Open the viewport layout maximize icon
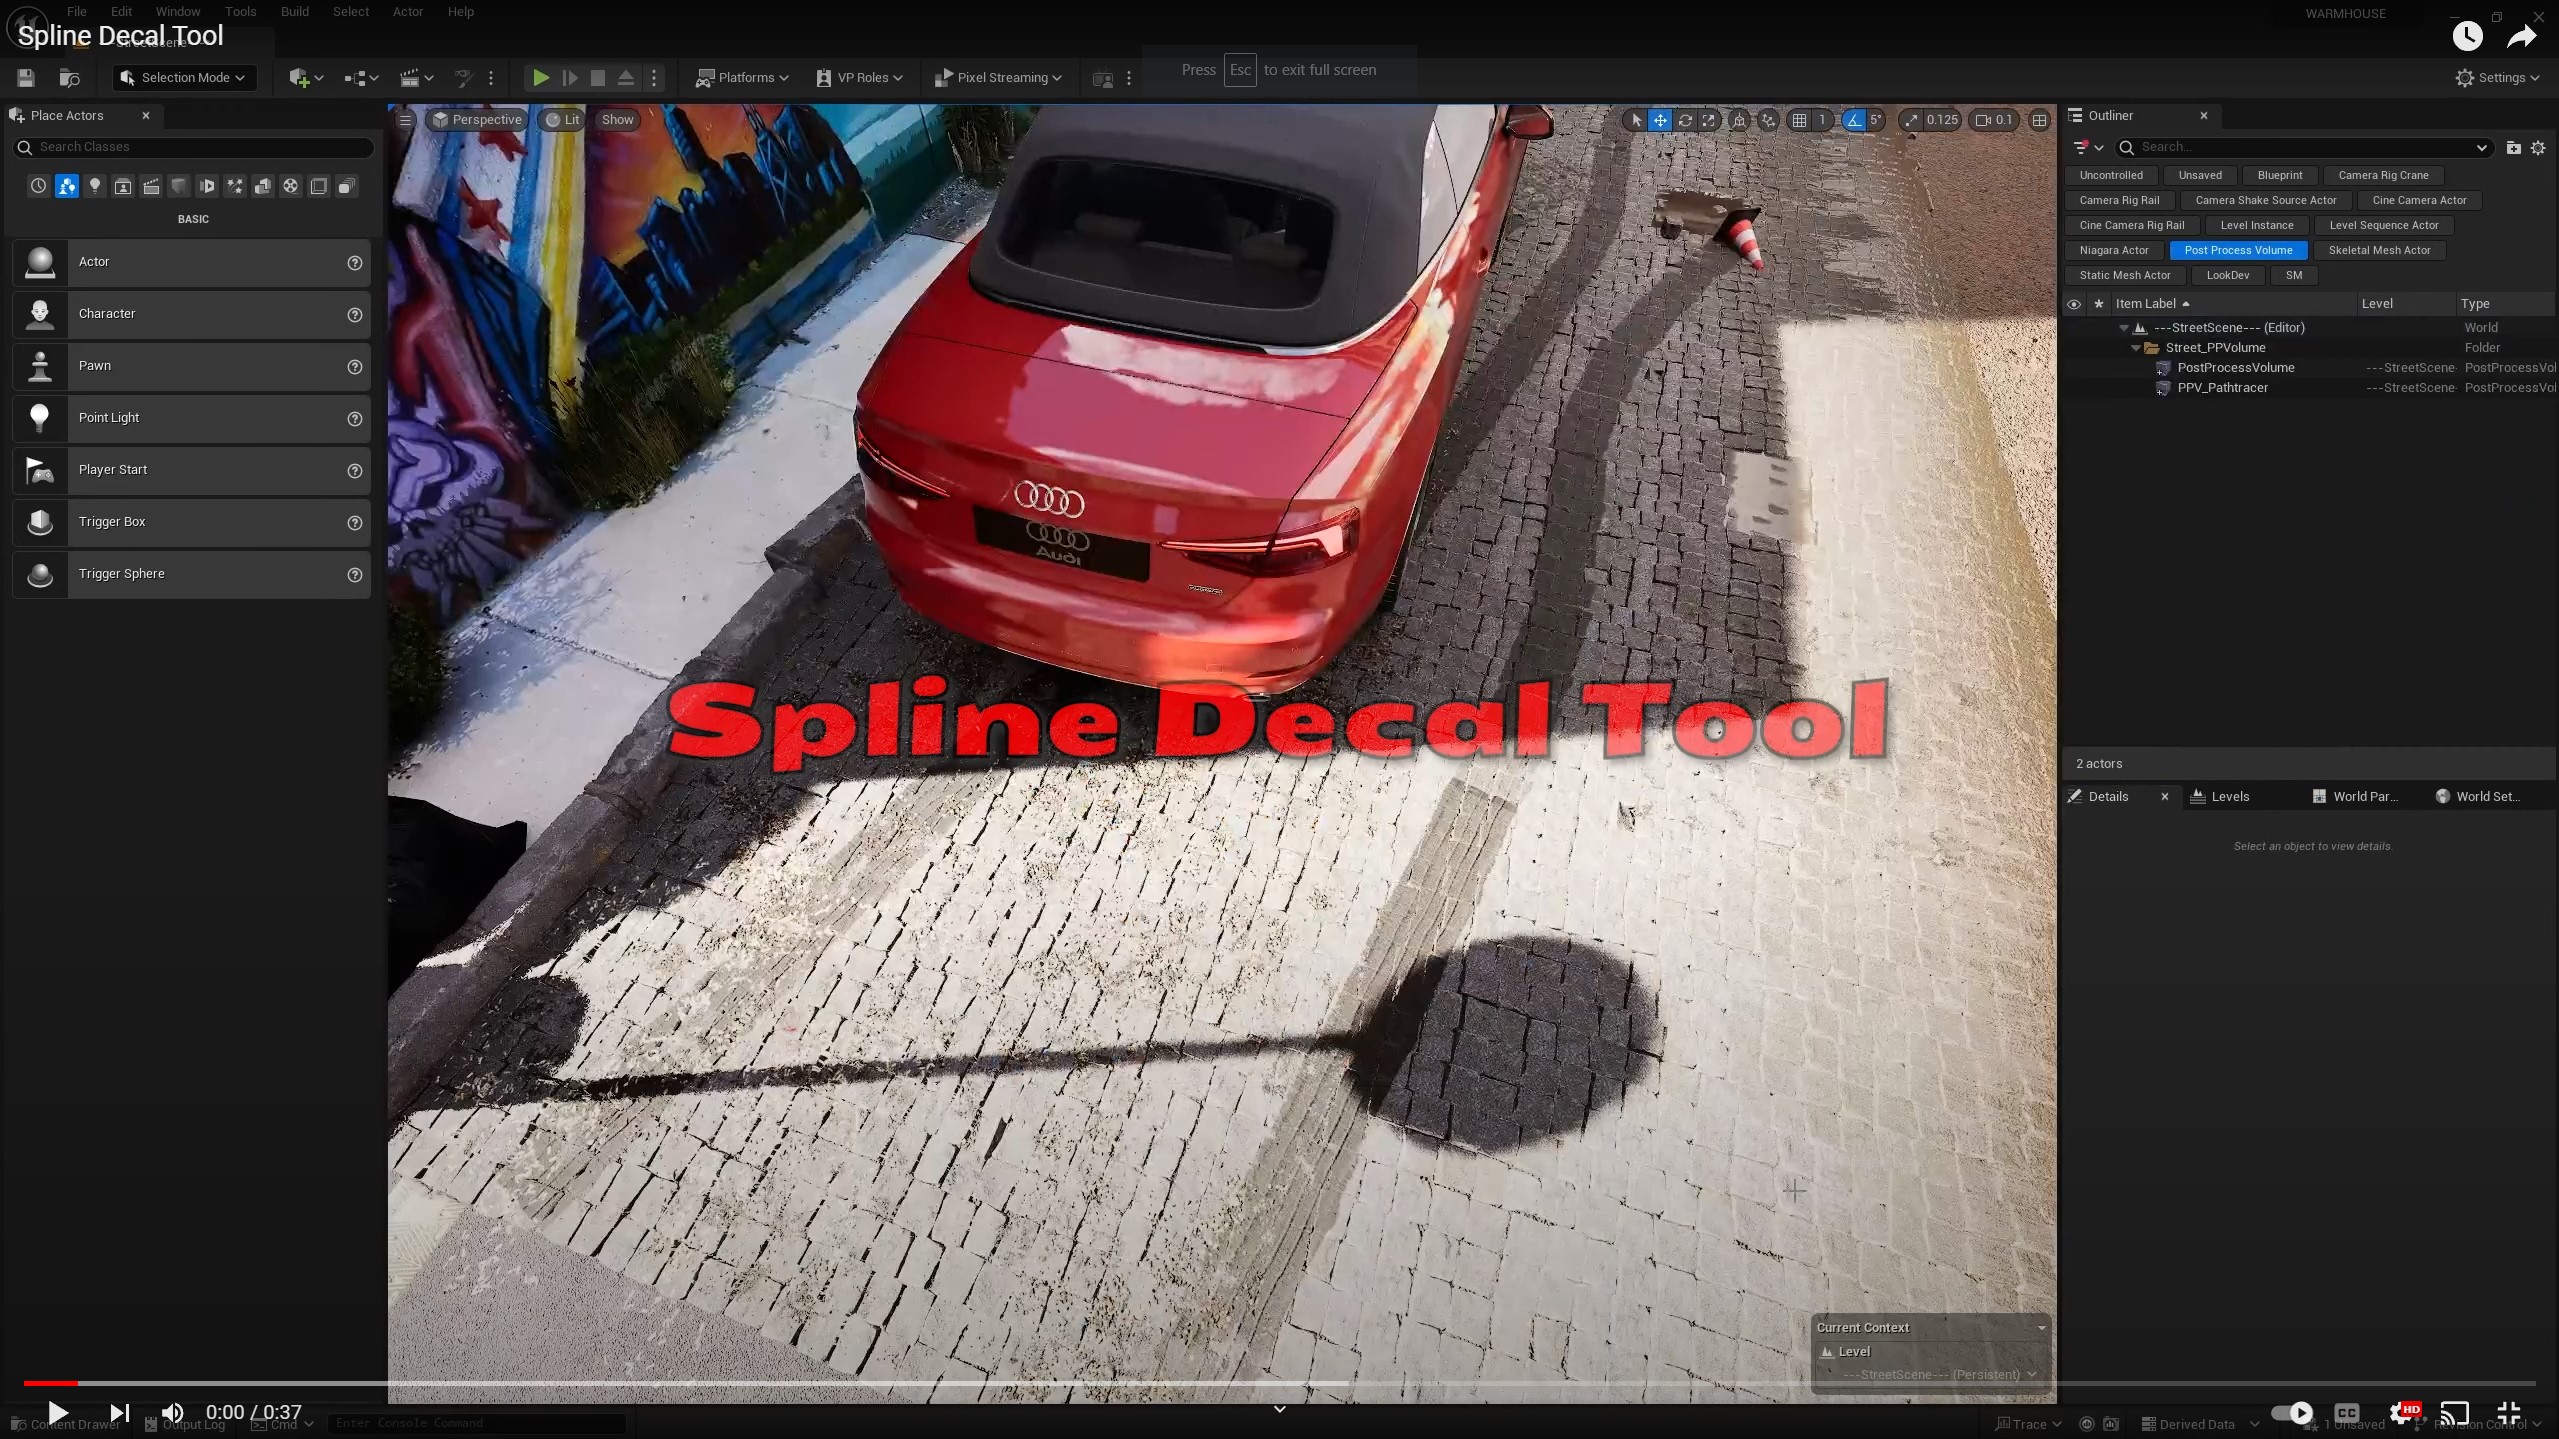This screenshot has height=1439, width=2559. click(x=2039, y=120)
